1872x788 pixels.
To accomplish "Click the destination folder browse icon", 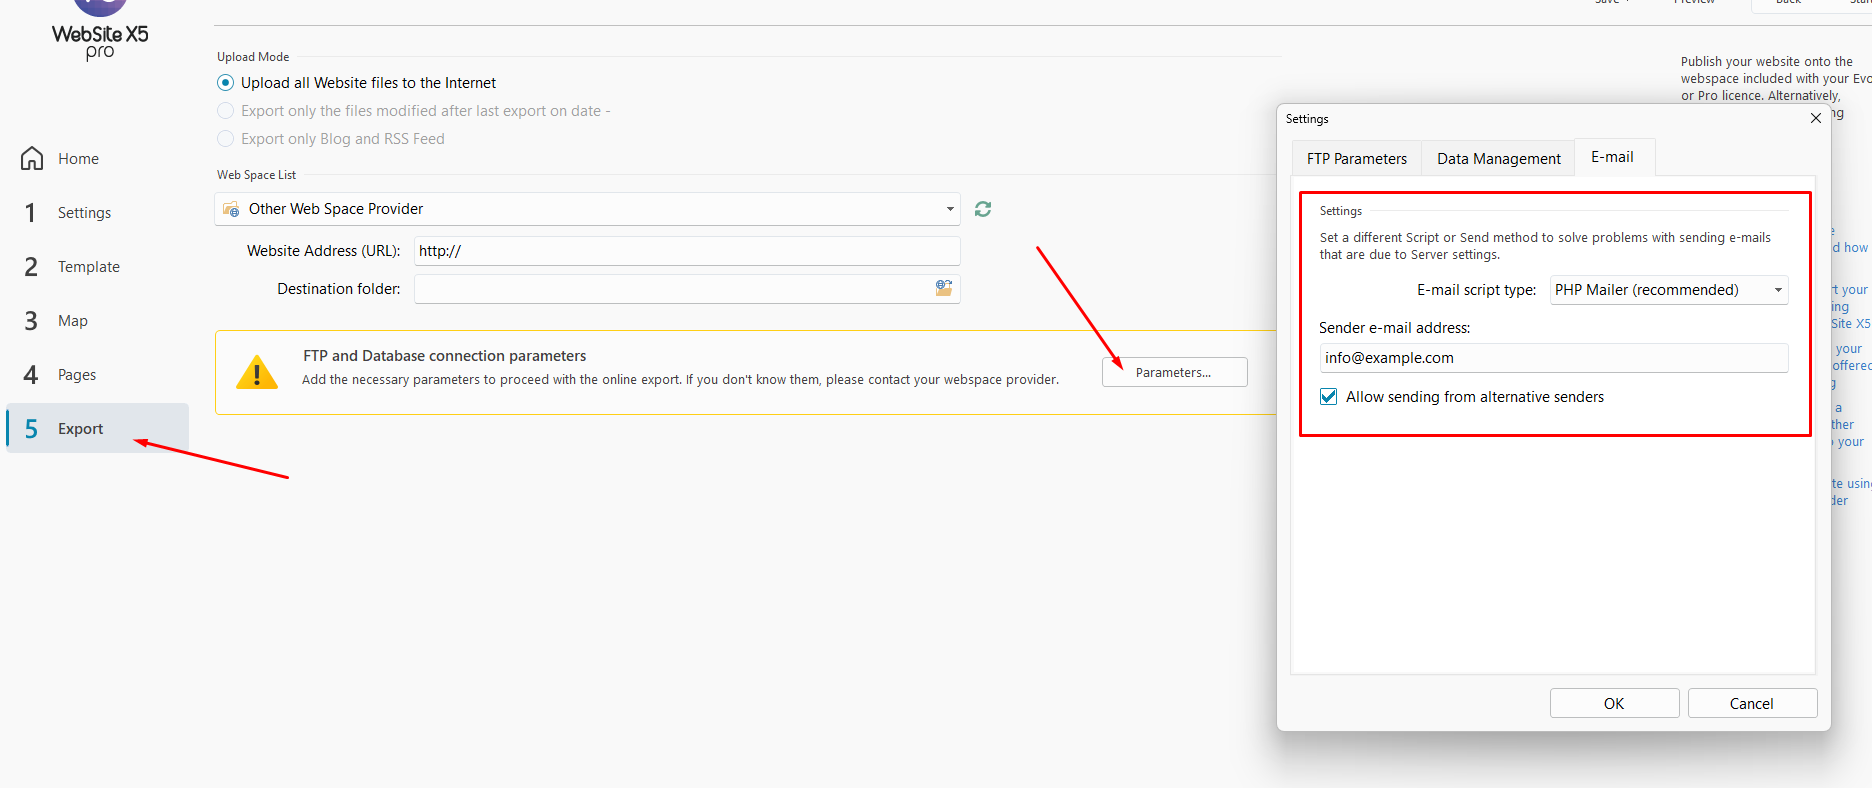I will [x=943, y=289].
